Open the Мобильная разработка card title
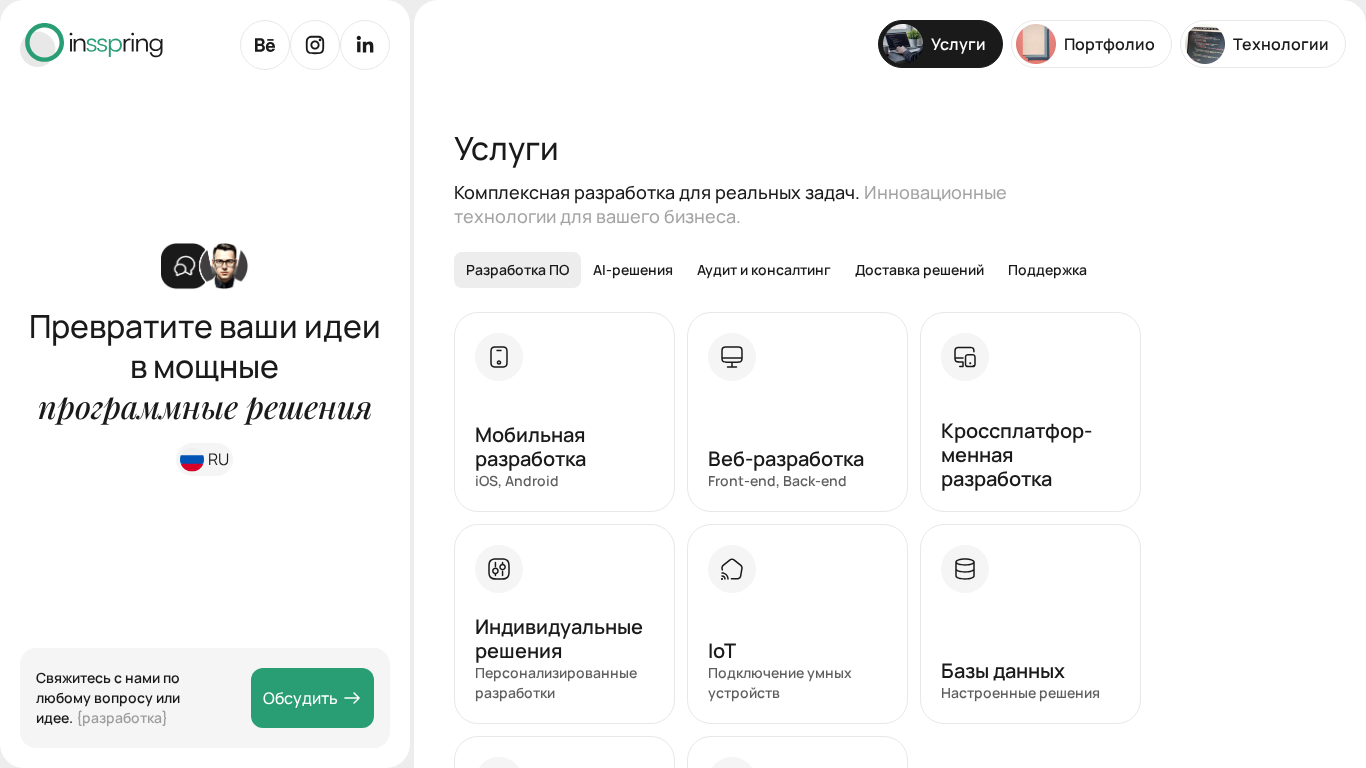The height and width of the screenshot is (768, 1366). [531, 447]
